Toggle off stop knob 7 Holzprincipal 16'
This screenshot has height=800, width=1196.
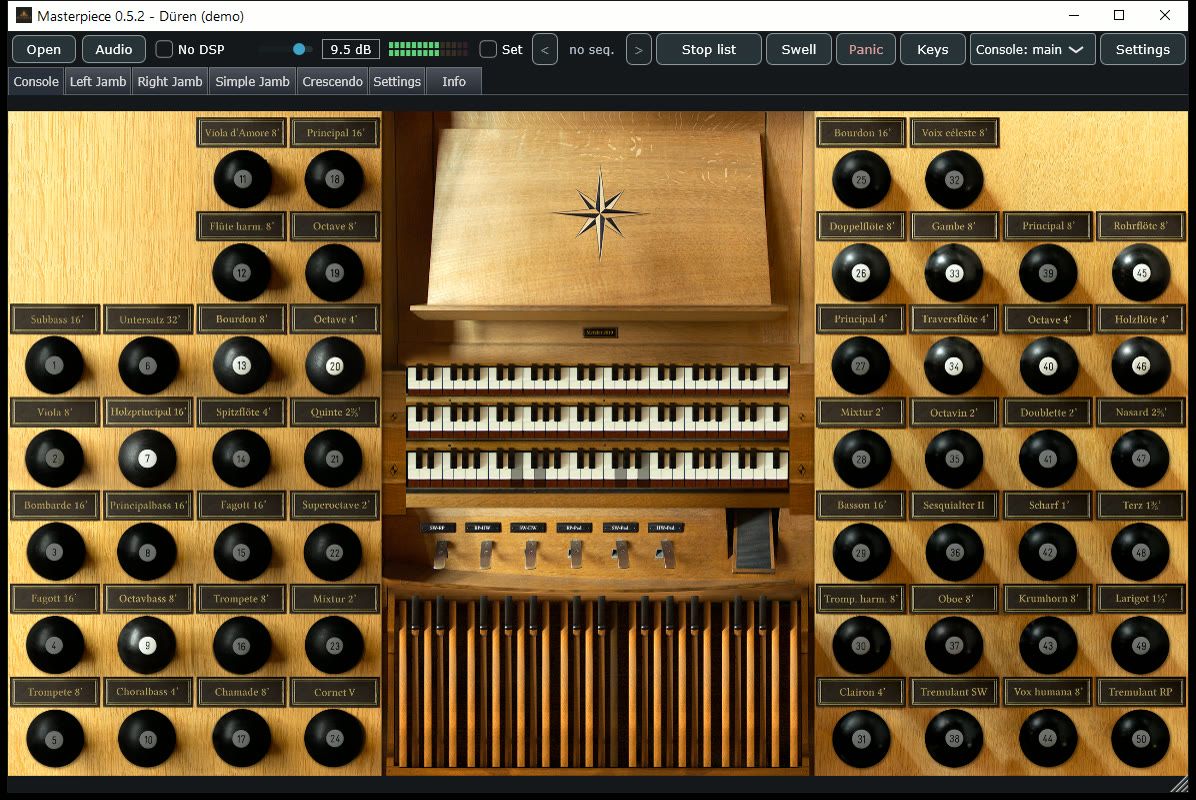click(147, 458)
